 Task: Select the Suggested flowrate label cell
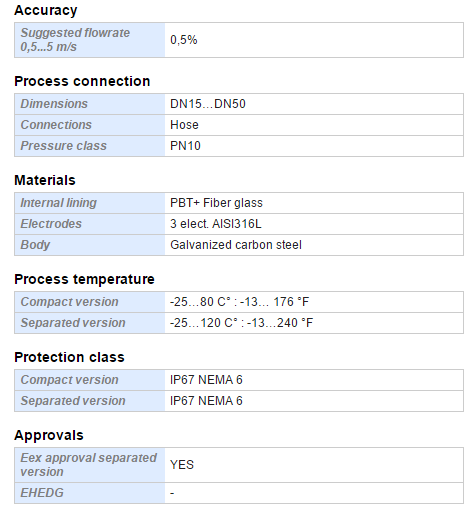coord(90,40)
